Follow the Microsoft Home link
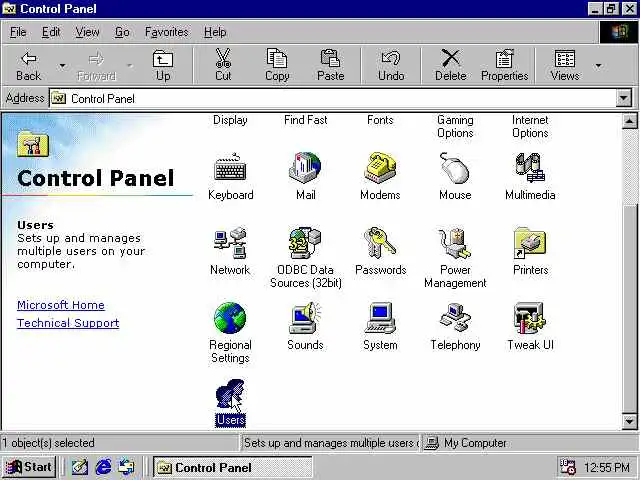 click(x=61, y=305)
